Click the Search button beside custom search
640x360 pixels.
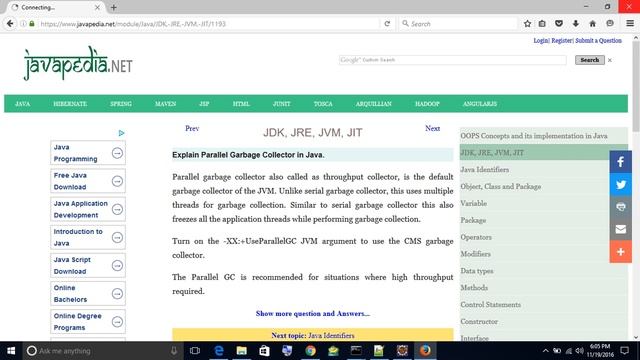[590, 60]
